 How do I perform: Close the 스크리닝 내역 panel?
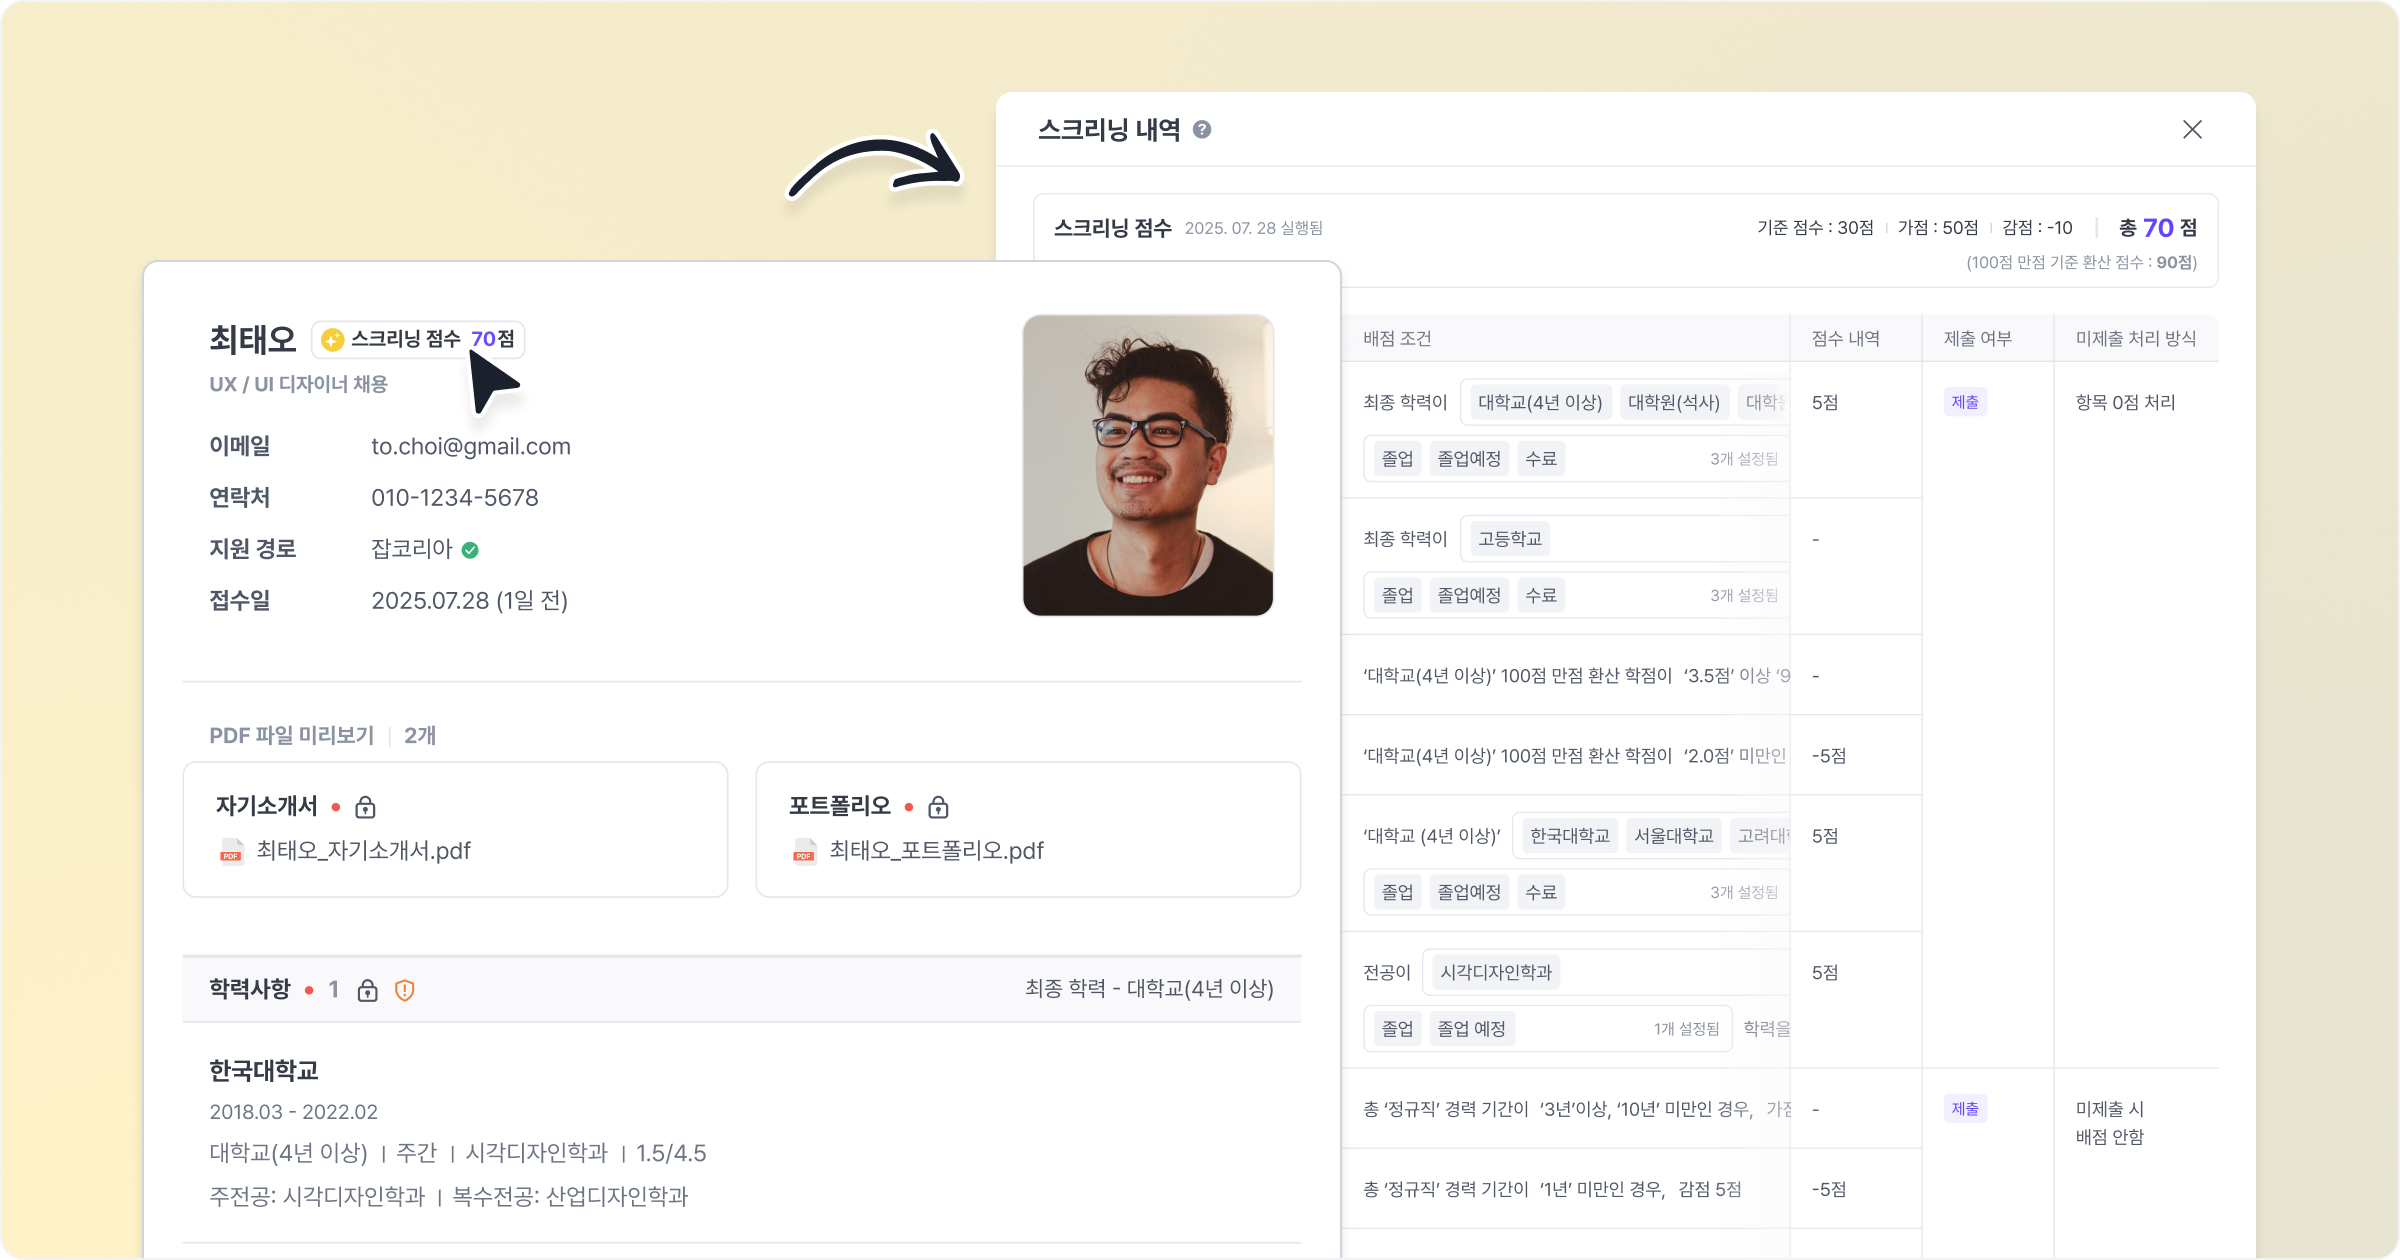click(2192, 130)
